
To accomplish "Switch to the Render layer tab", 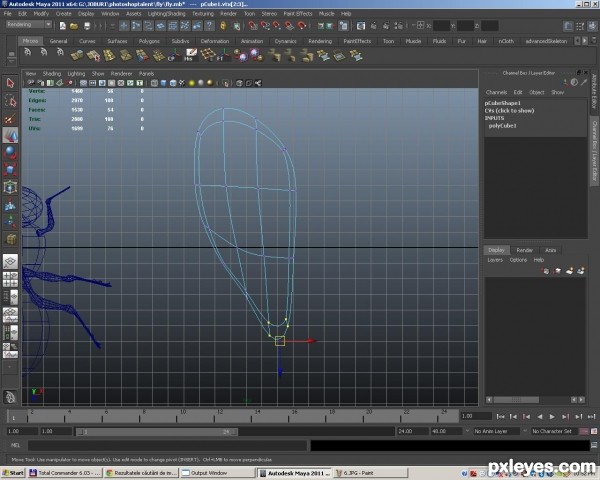I will click(x=525, y=250).
